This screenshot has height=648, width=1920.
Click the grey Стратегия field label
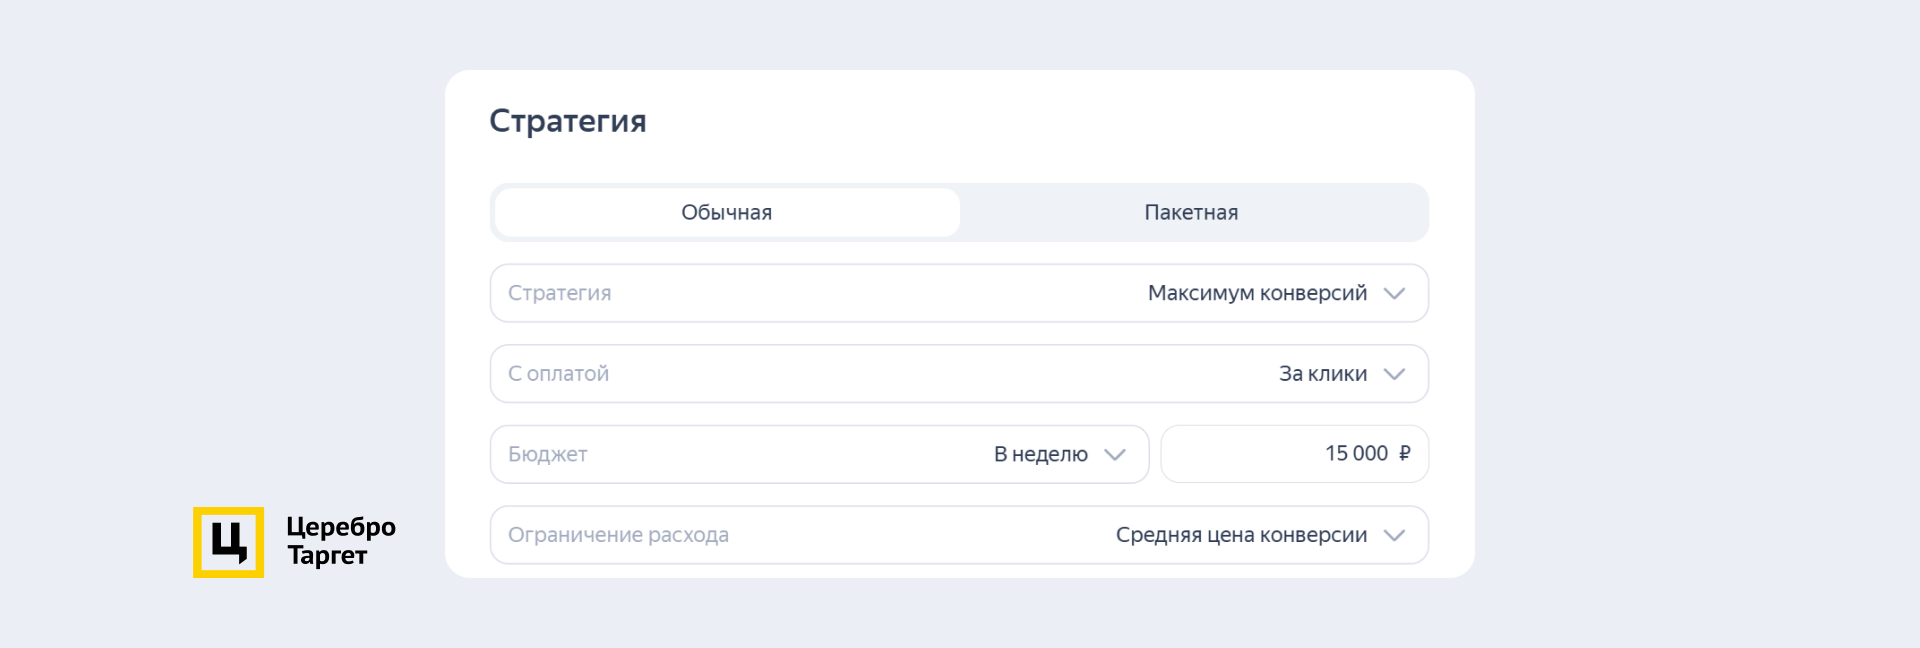pos(559,293)
